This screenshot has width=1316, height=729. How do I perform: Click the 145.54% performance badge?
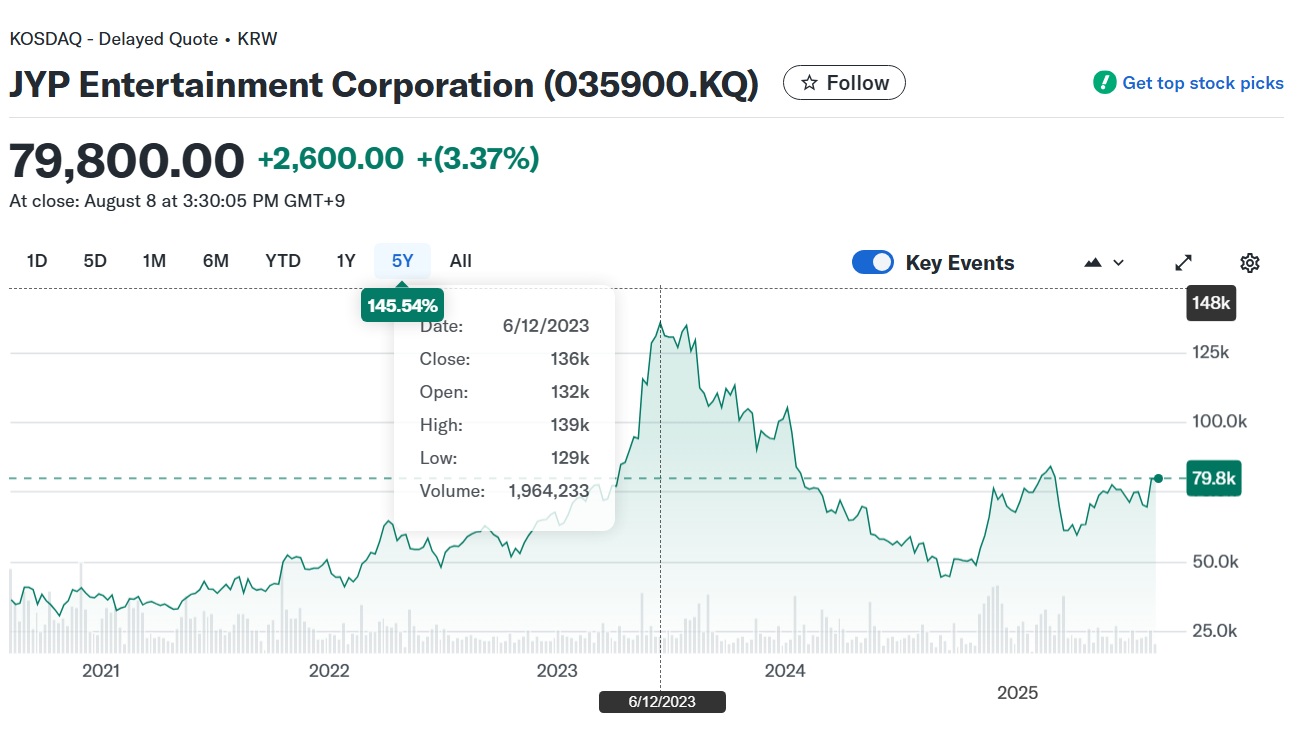(x=402, y=305)
